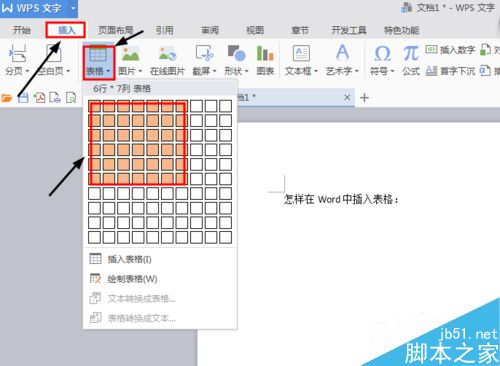
Task: Click the 文本框 text box icon
Action: pyautogui.click(x=301, y=53)
